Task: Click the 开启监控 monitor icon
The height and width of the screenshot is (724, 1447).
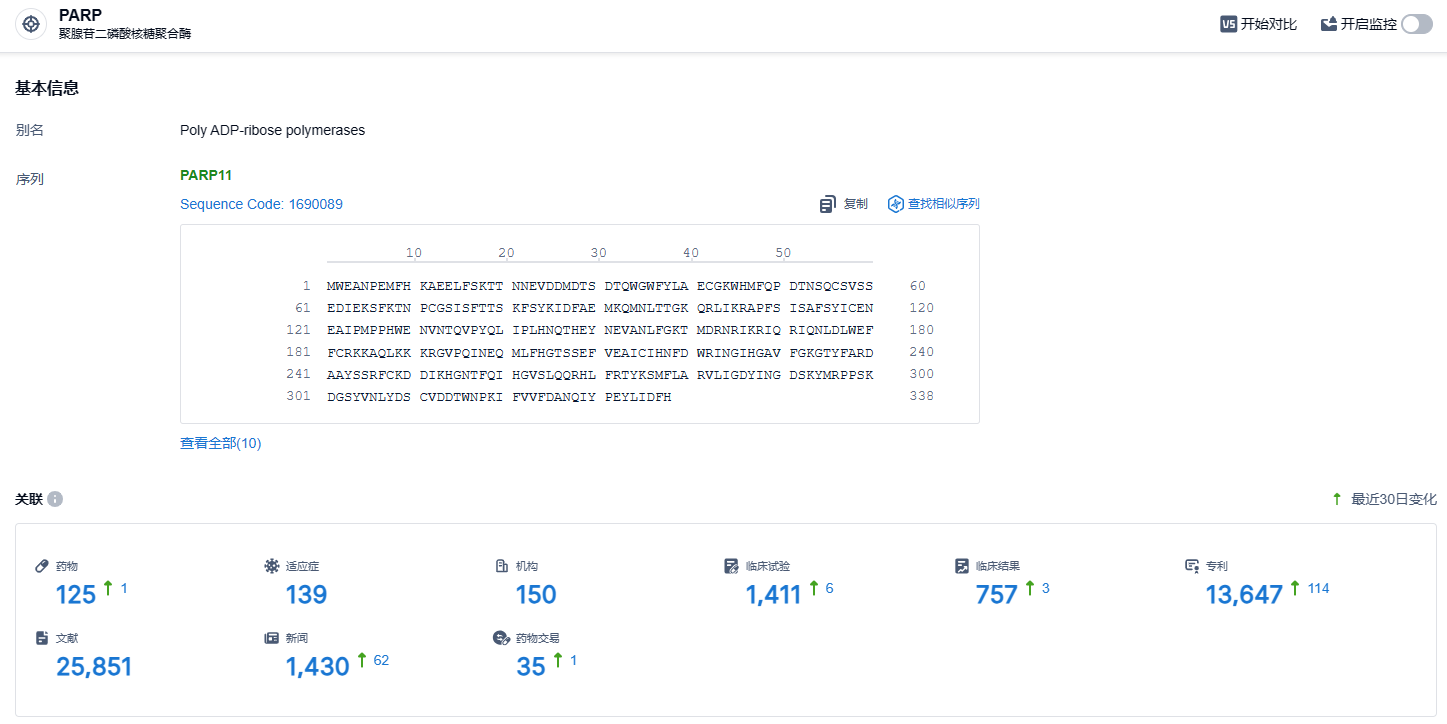Action: [x=1329, y=24]
